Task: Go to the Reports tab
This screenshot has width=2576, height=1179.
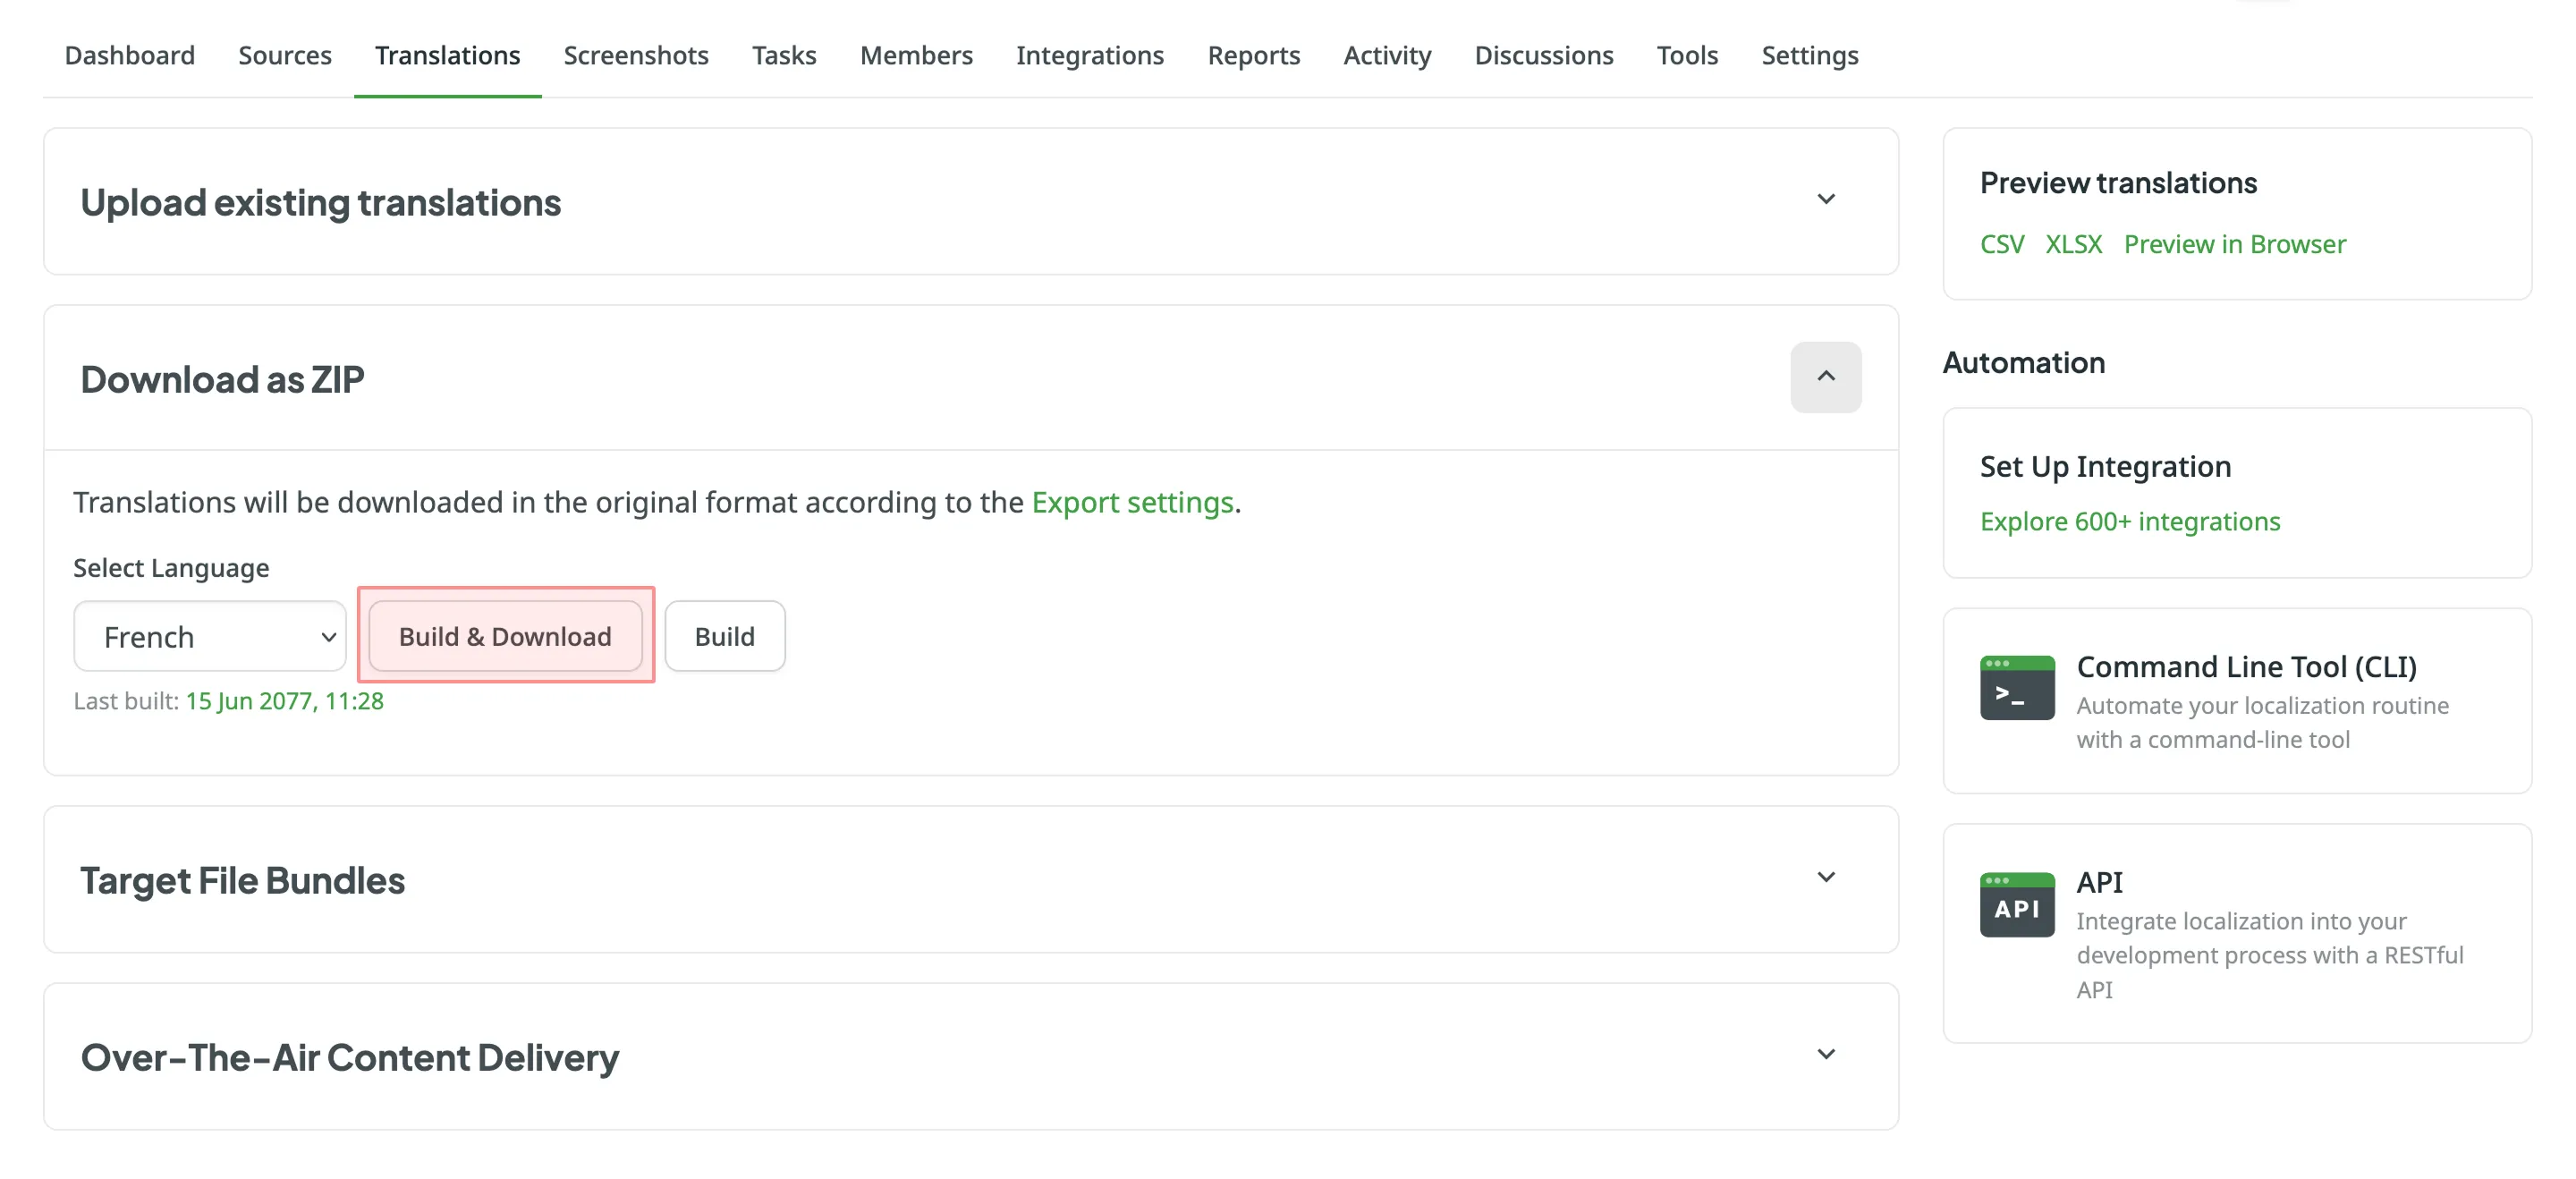Action: 1254,55
